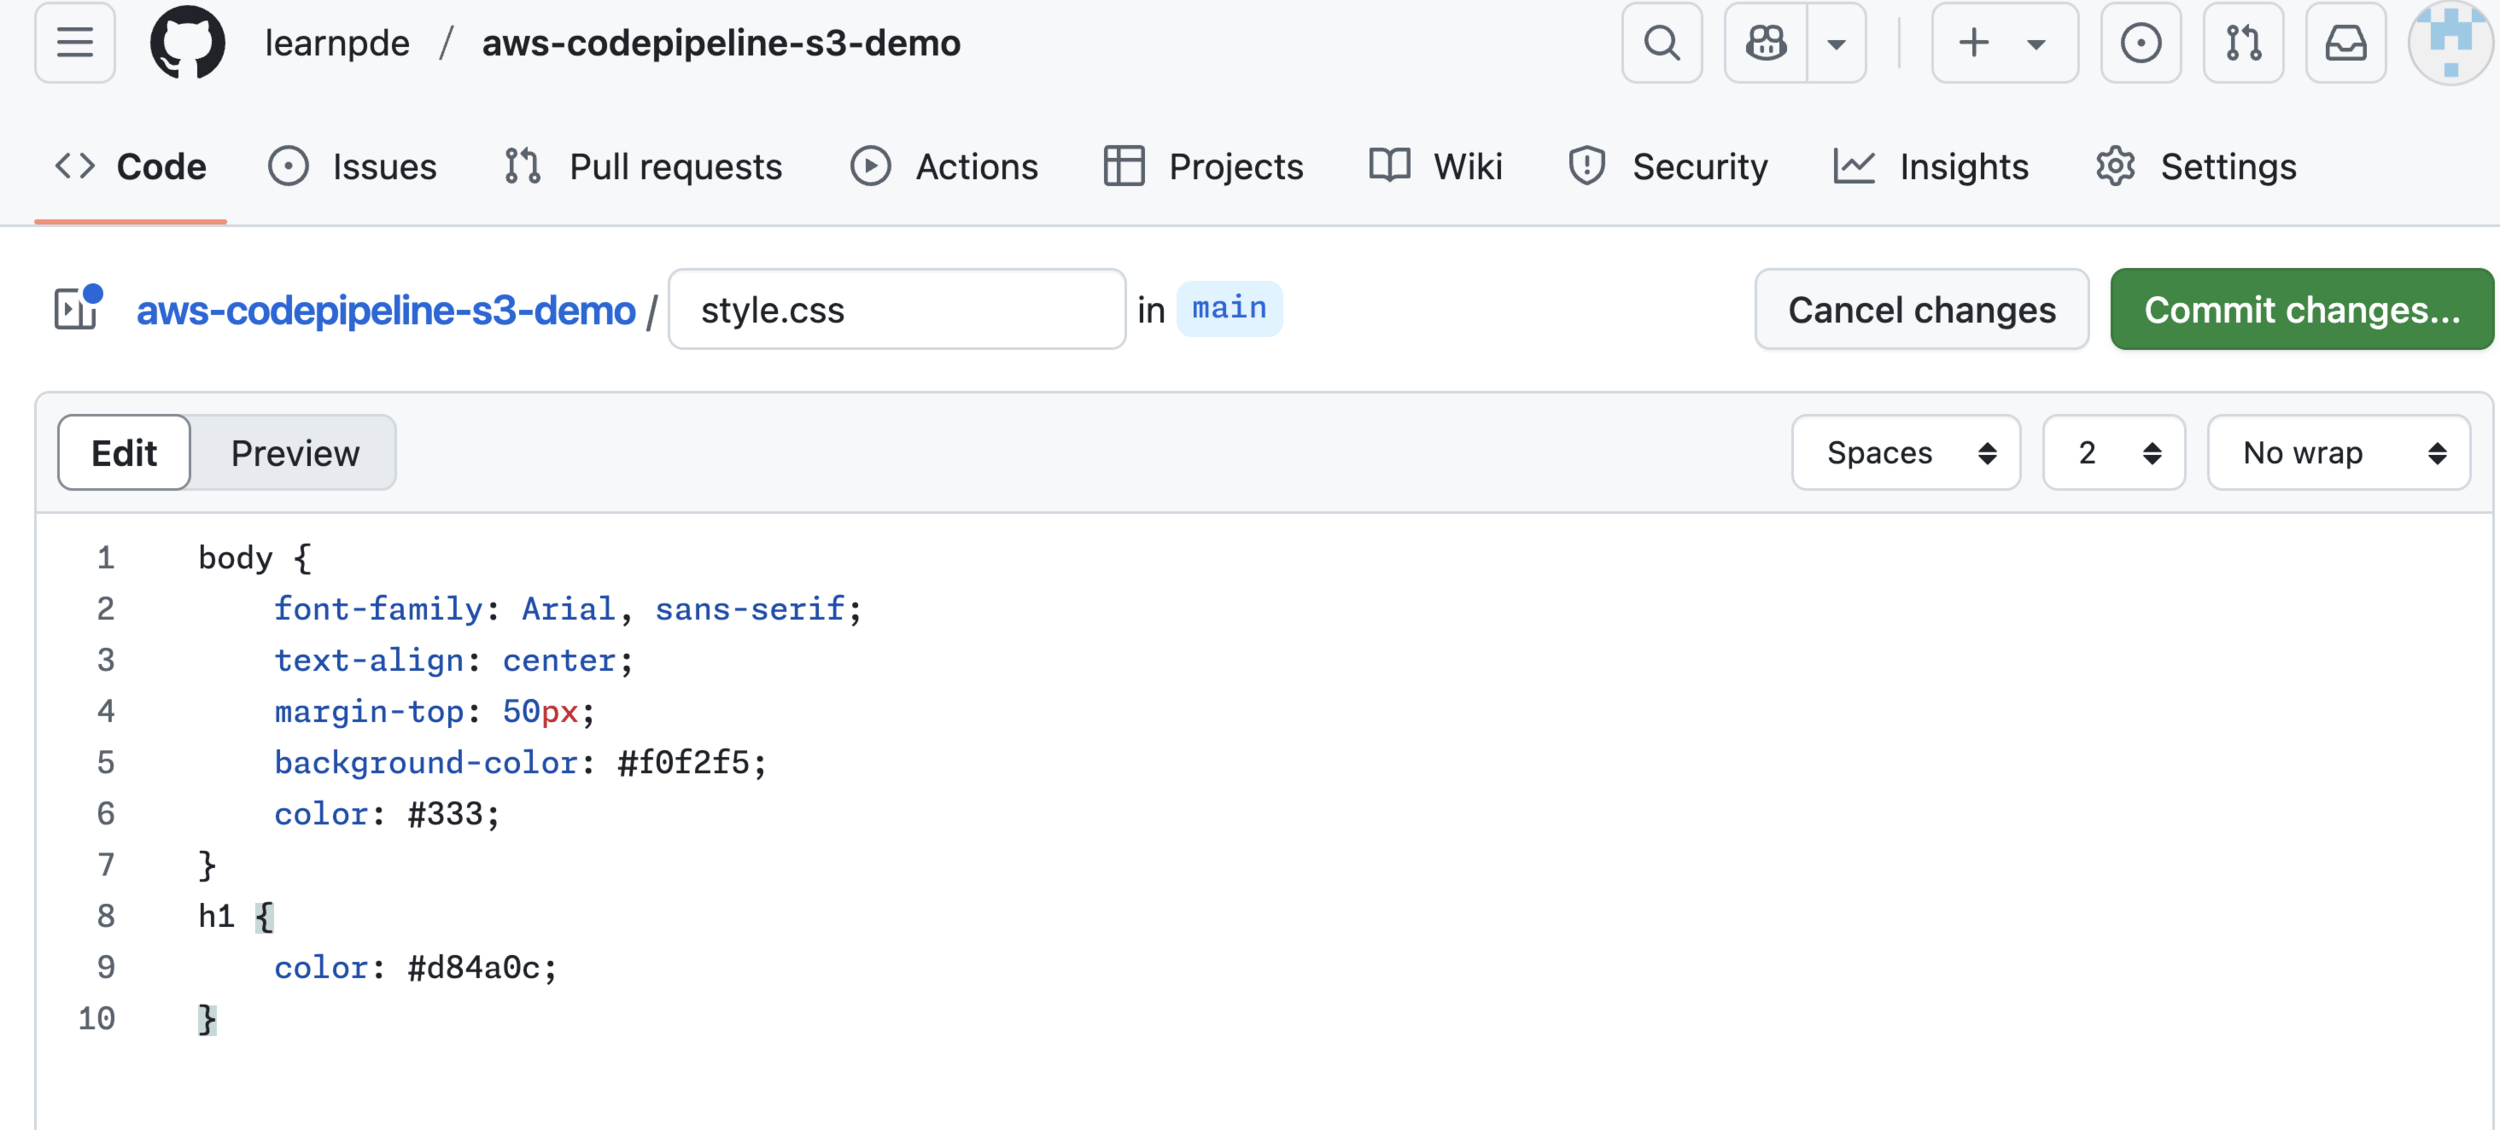The image size is (2500, 1130).
Task: Open the Actions tab
Action: point(944,166)
